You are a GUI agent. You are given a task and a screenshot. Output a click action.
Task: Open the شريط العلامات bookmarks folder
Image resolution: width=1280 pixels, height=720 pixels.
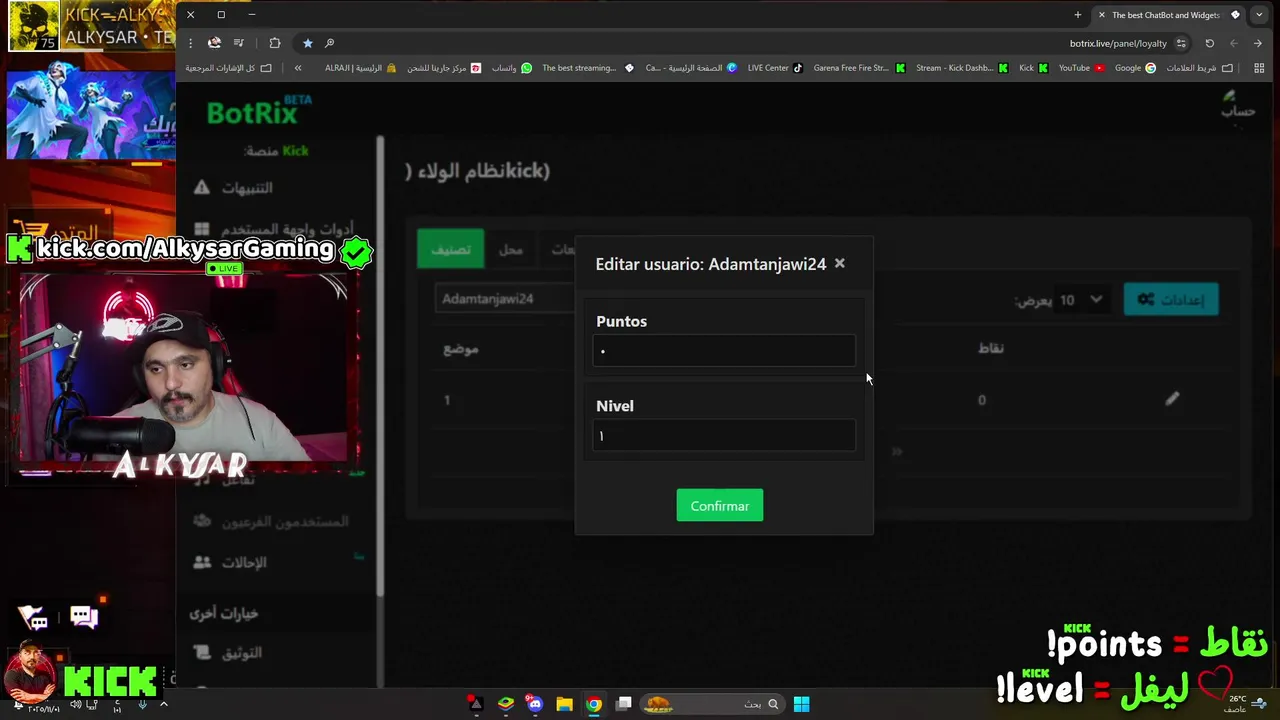1199,68
